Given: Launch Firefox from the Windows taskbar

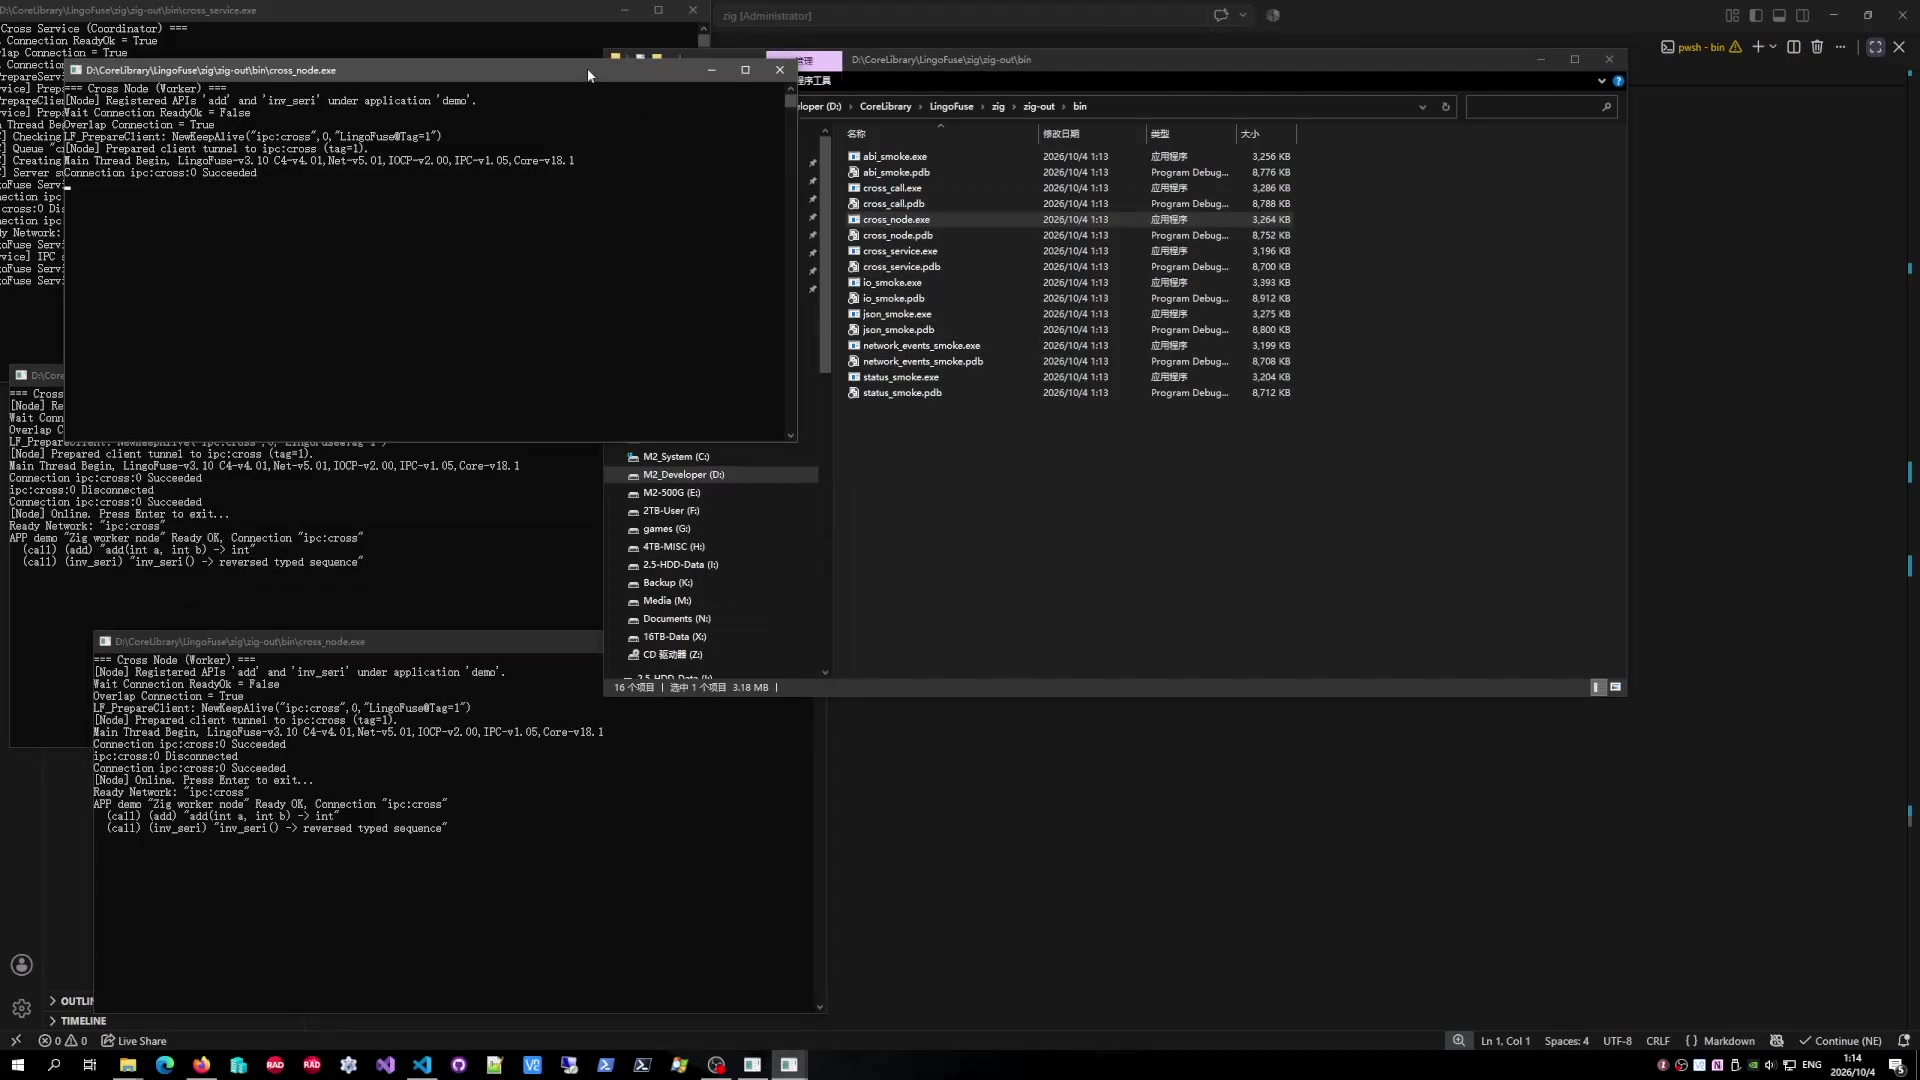Looking at the screenshot, I should point(202,1065).
